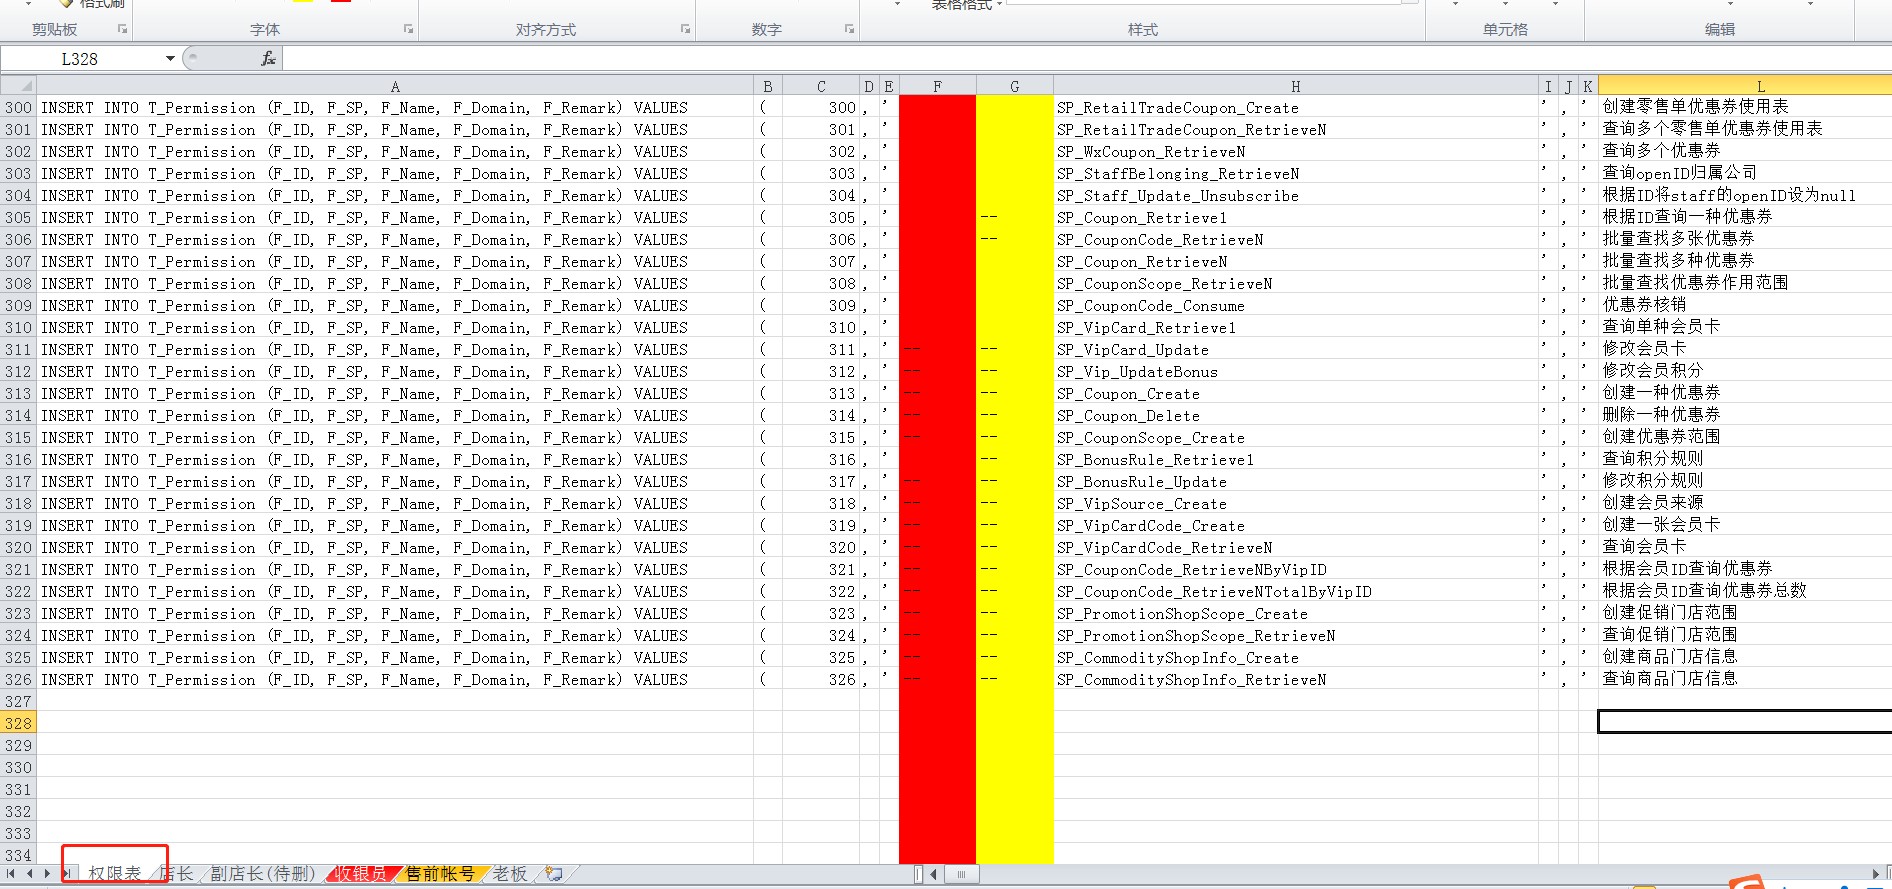The width and height of the screenshot is (1892, 889).
Task: Click the horizontal scrollbar right arrow
Action: point(1876,874)
